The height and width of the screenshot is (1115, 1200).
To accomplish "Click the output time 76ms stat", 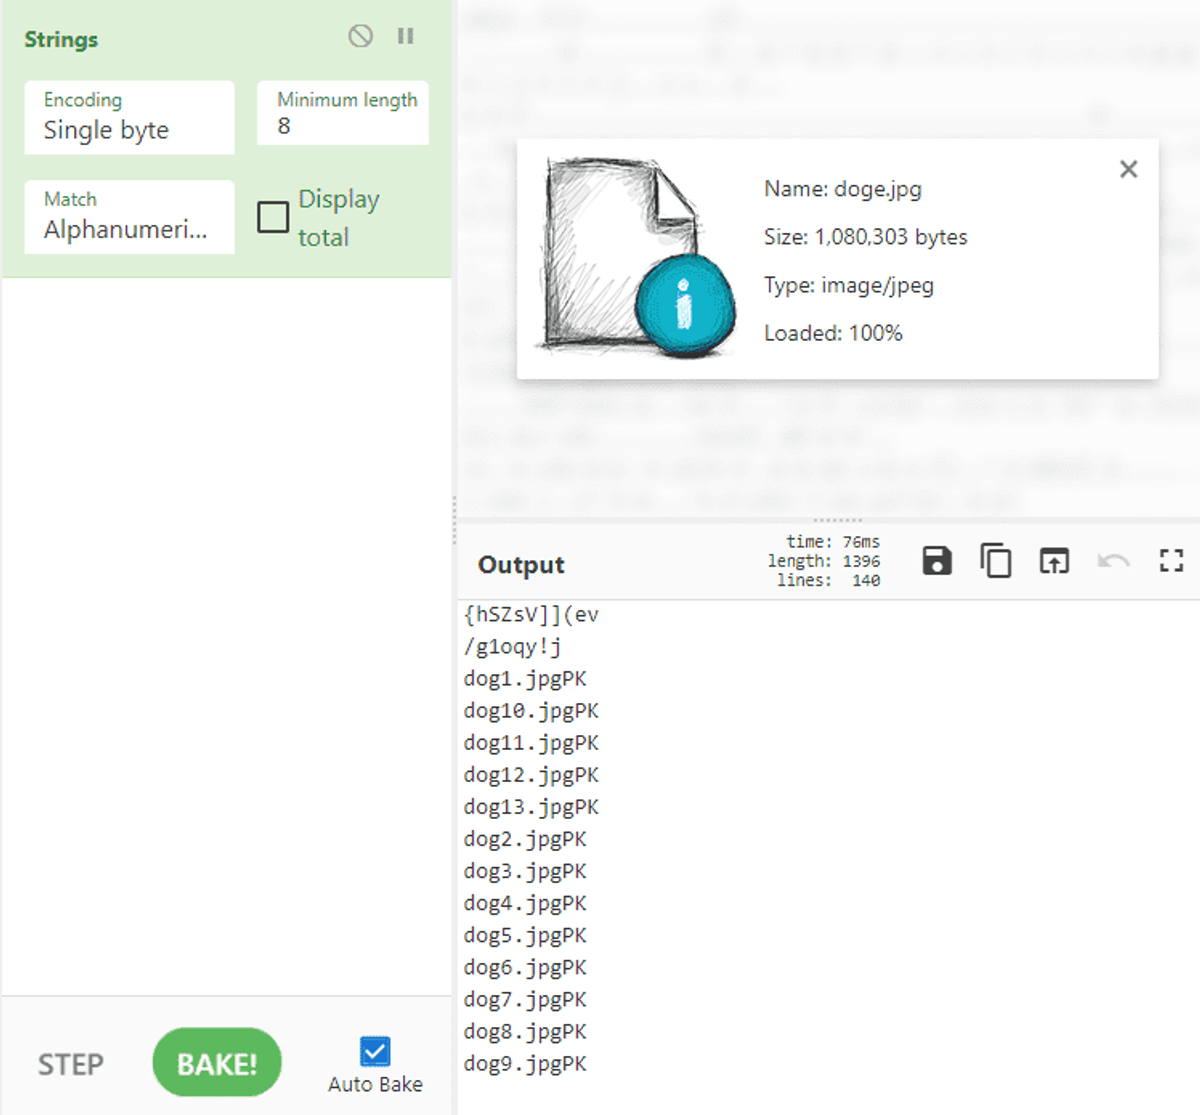I will 833,542.
